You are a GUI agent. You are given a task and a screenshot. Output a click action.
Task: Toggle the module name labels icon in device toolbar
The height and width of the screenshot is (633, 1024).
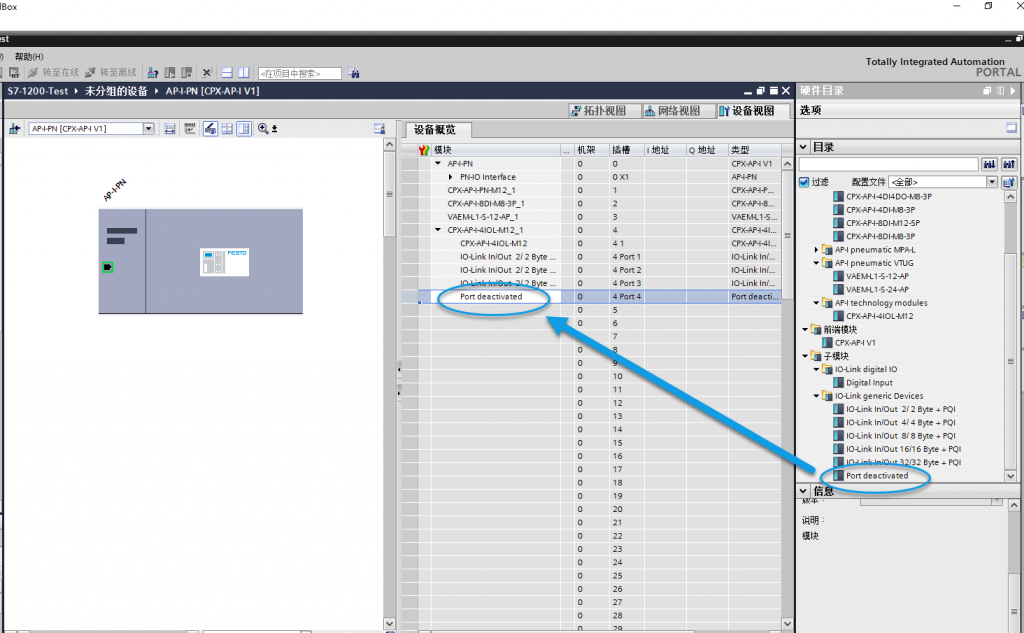(x=190, y=129)
